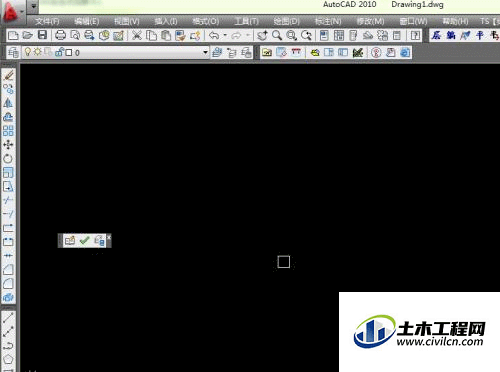Select the Array grid tool
This screenshot has width=500, height=372.
tap(9, 131)
